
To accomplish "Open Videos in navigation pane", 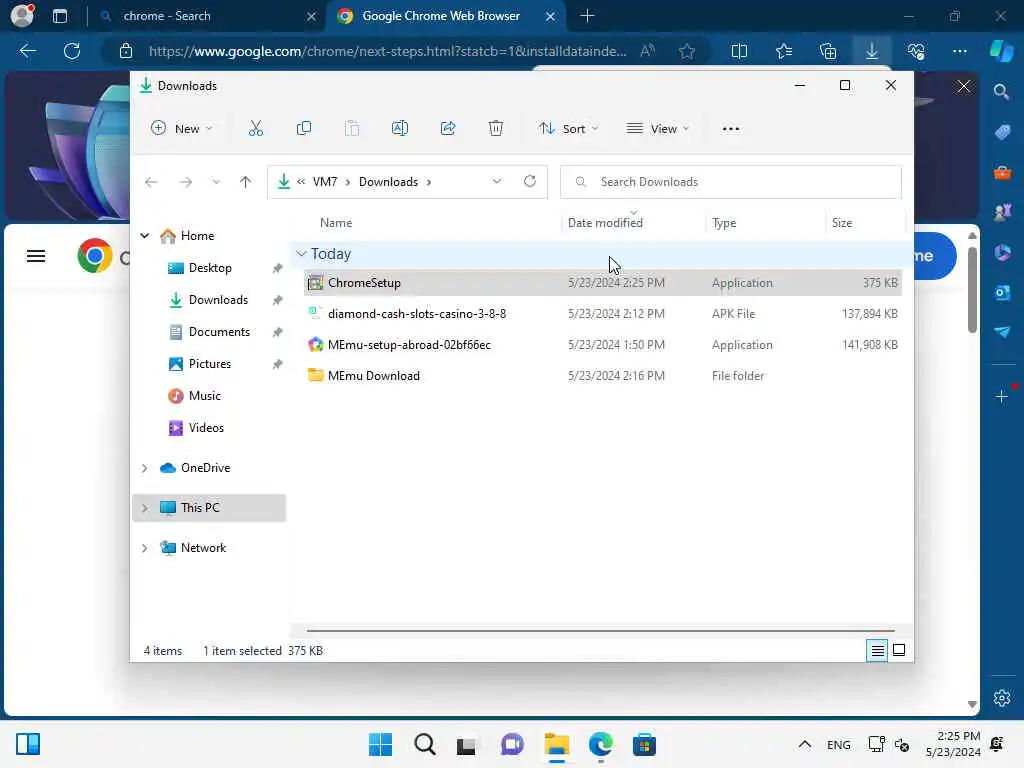I will (206, 428).
